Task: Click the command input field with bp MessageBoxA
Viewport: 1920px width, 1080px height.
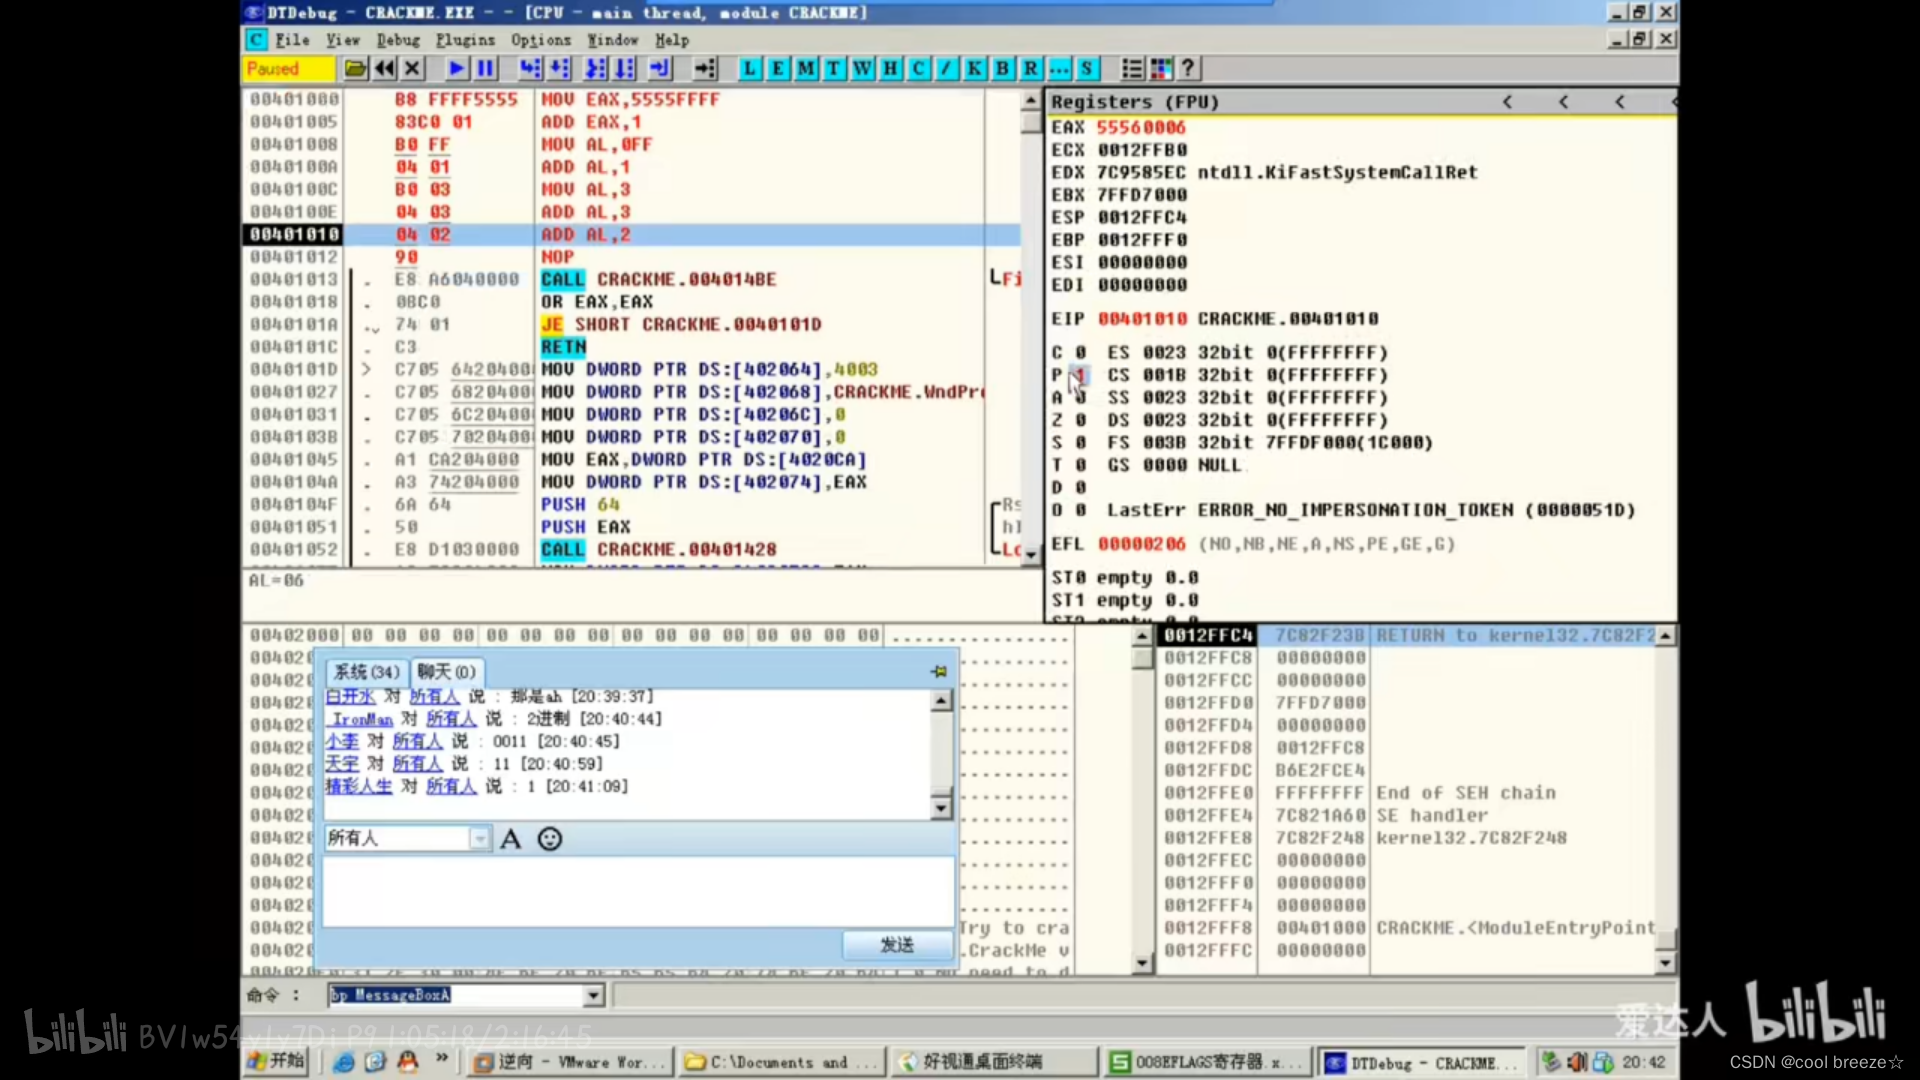Action: pyautogui.click(x=458, y=995)
